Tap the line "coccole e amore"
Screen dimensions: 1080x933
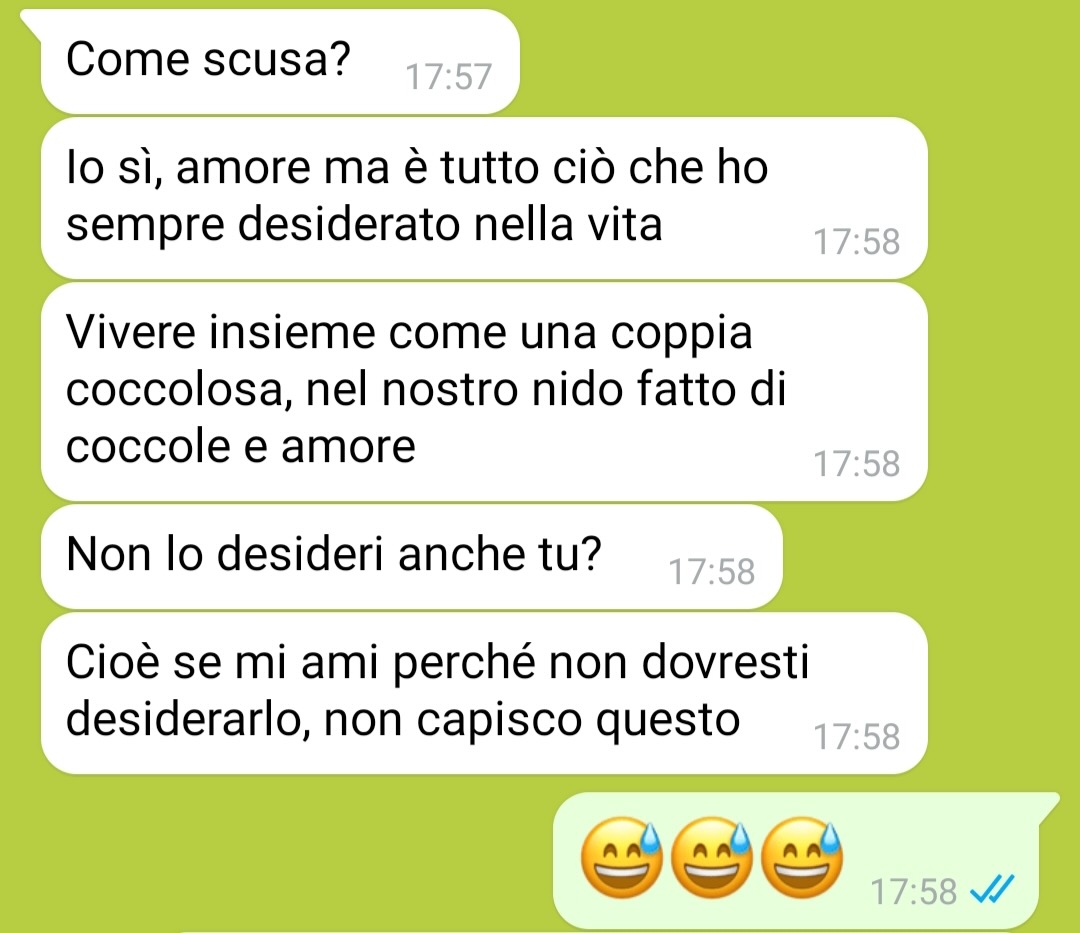pyautogui.click(x=241, y=446)
